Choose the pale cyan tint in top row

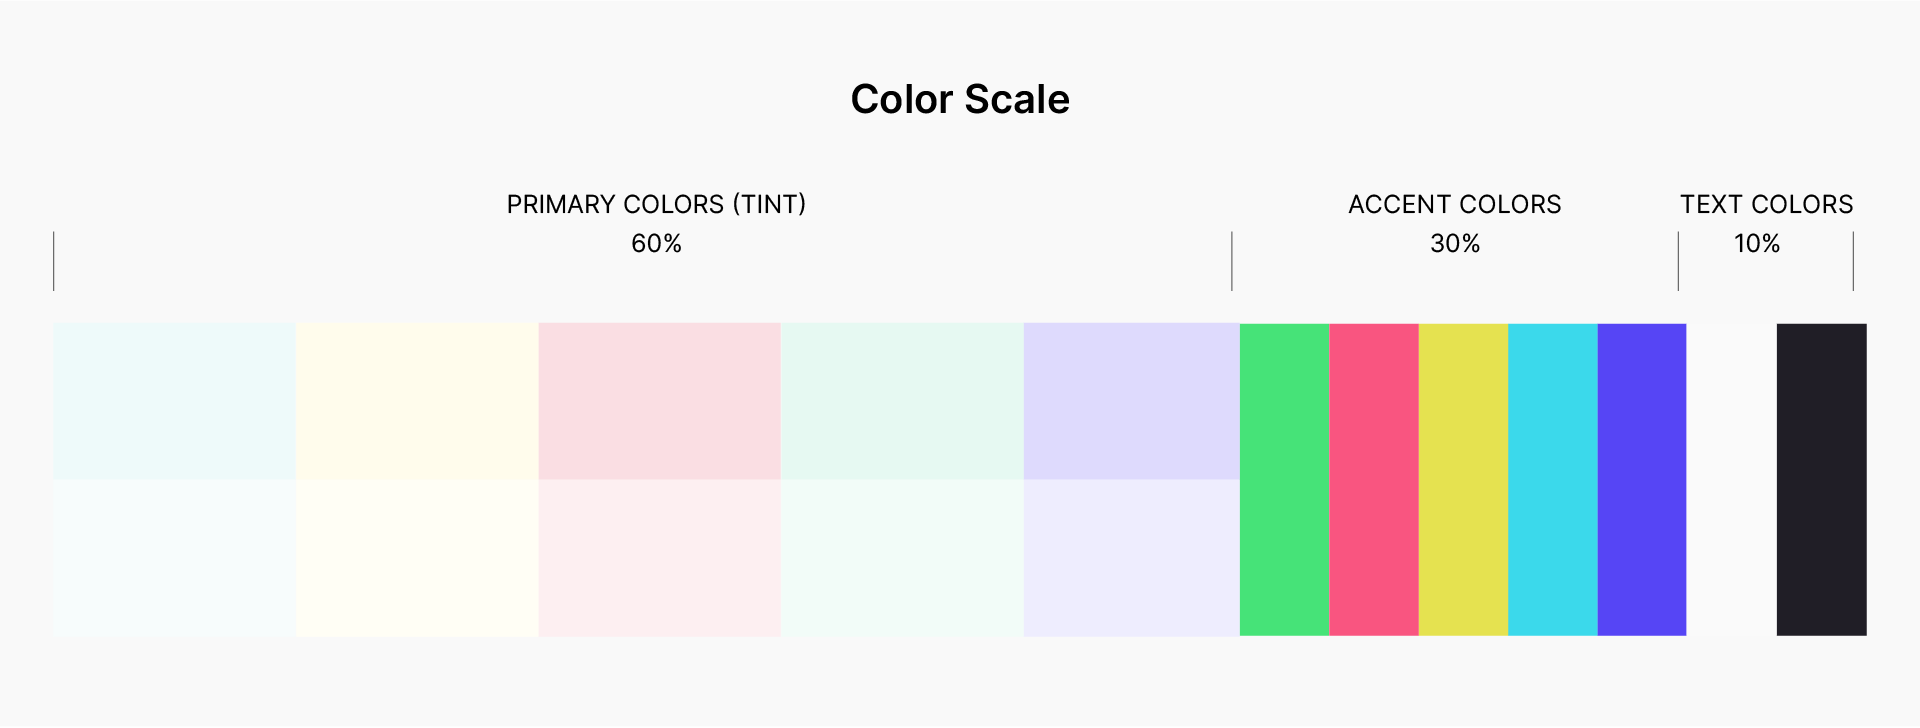[x=174, y=401]
